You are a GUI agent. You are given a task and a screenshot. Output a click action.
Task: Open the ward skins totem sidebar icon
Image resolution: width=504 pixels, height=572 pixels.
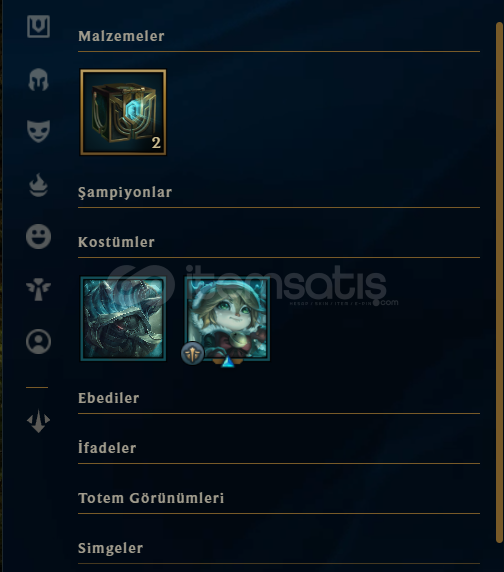point(38,289)
